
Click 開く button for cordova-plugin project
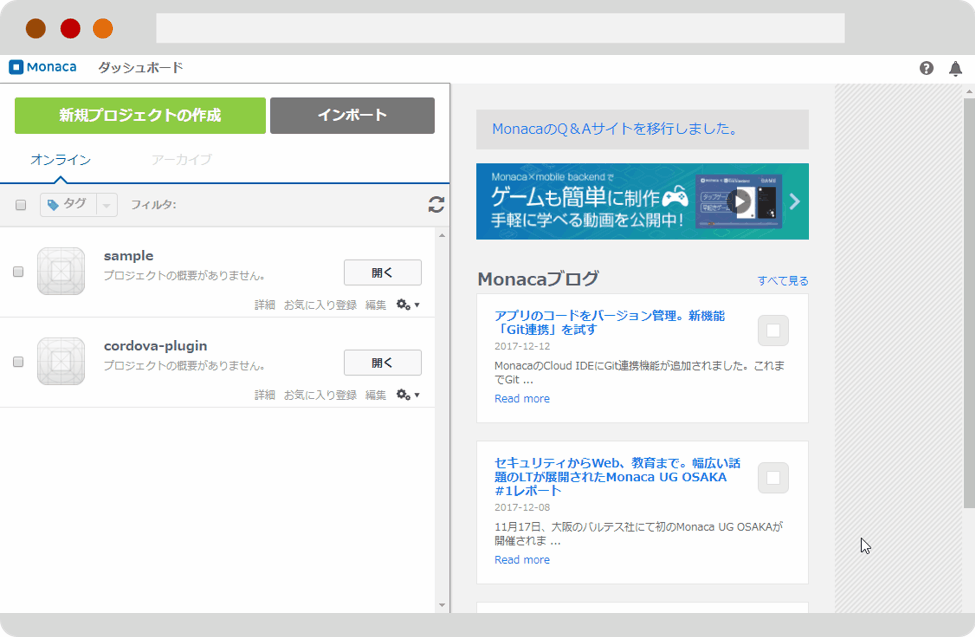[x=383, y=363]
